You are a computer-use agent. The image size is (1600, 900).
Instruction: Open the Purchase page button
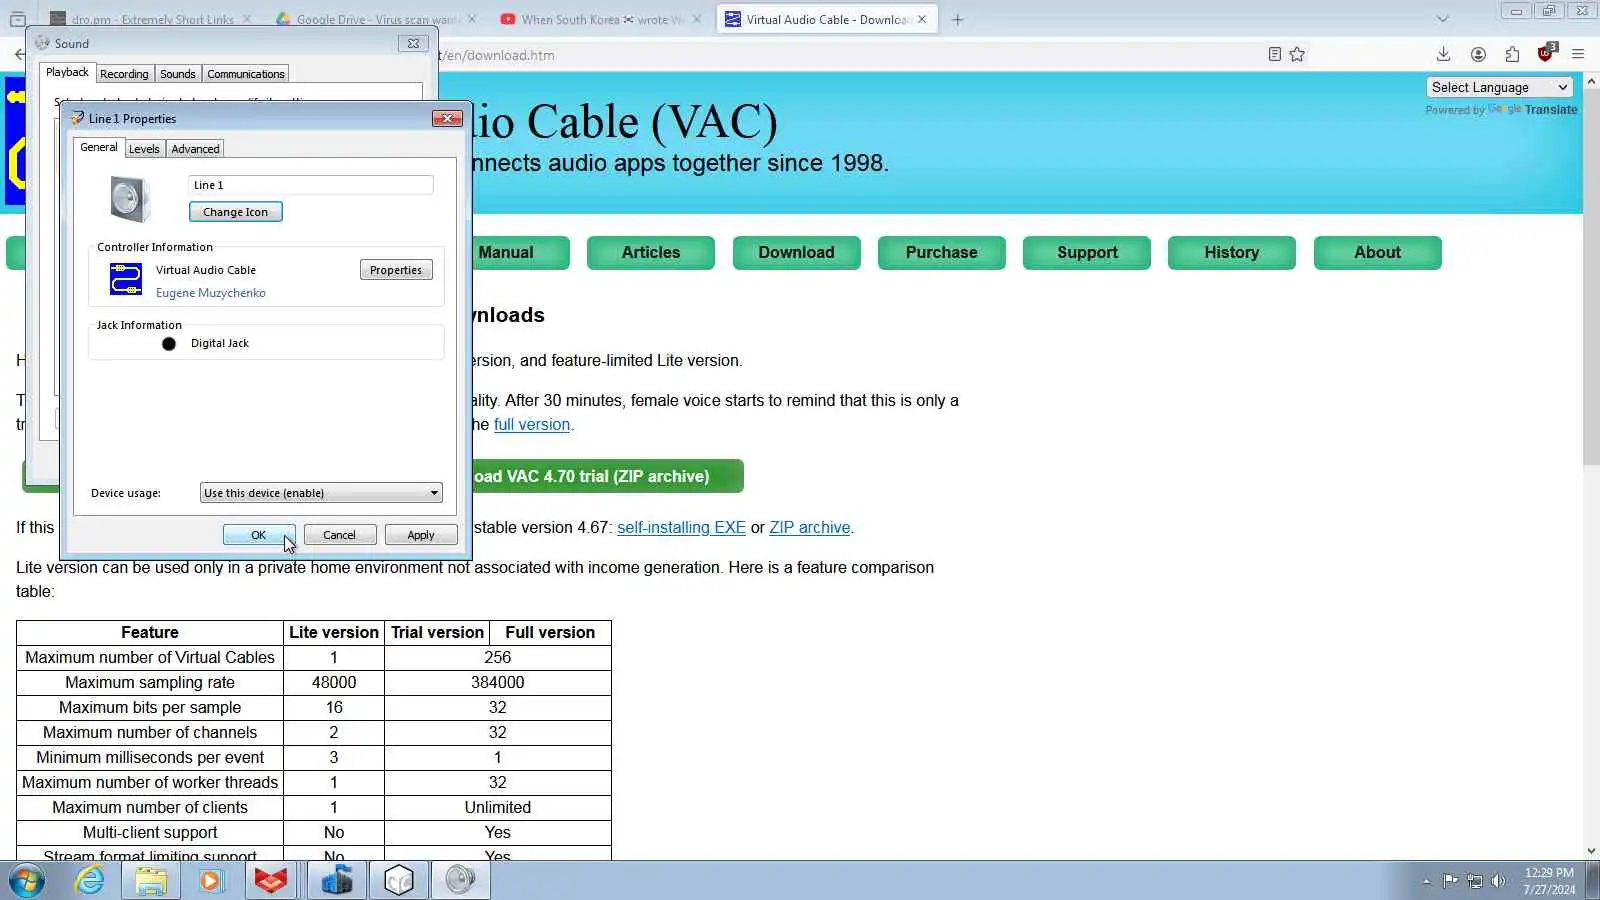[x=941, y=252]
